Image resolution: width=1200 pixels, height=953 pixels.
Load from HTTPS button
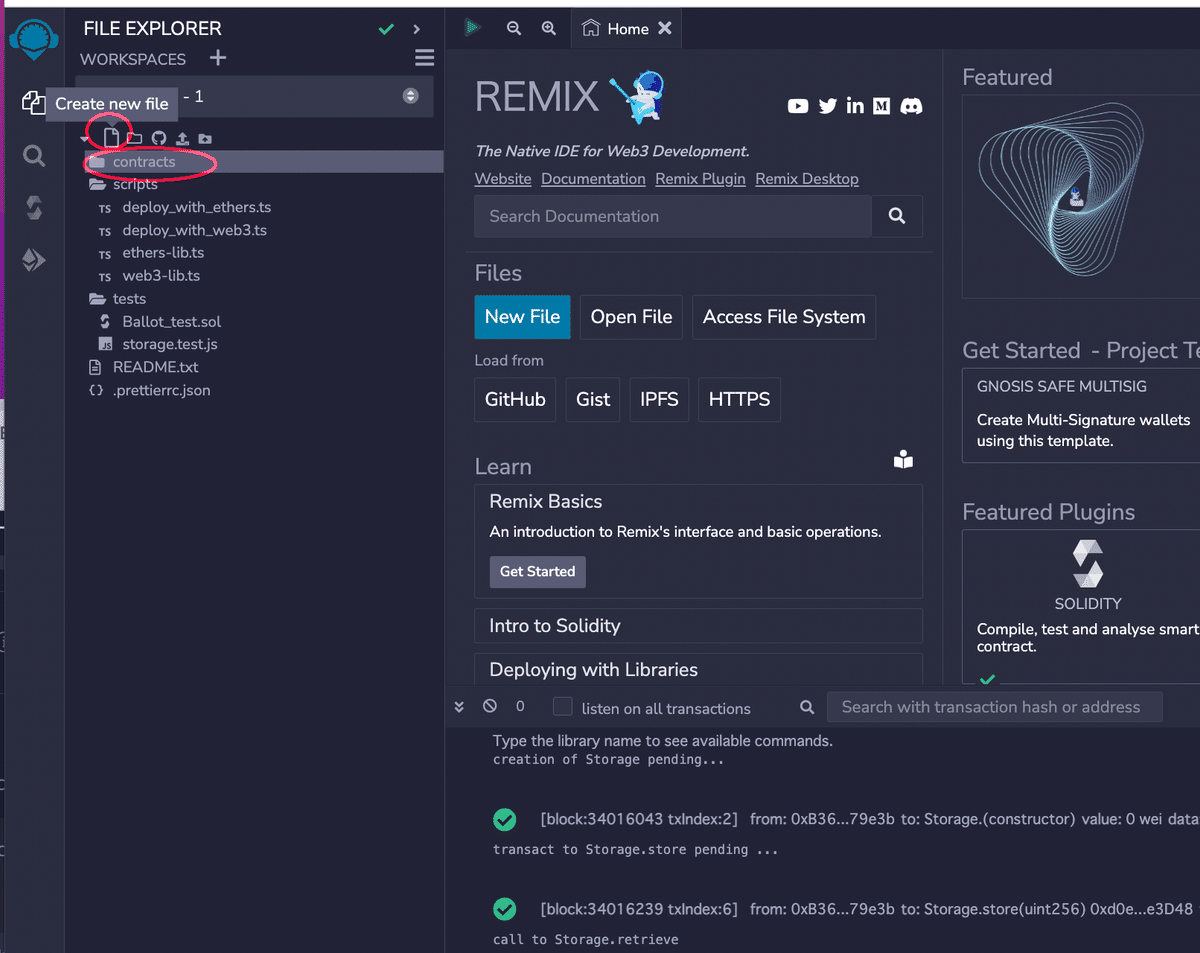click(x=739, y=399)
